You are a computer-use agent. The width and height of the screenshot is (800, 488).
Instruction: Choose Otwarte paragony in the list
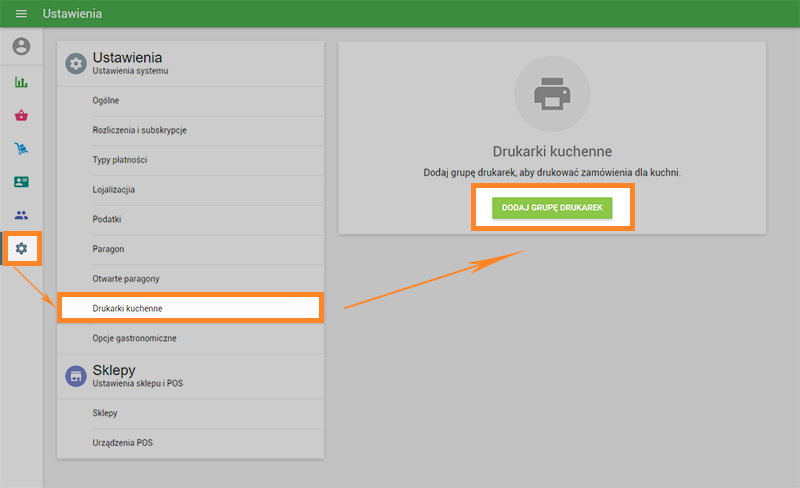tap(126, 278)
